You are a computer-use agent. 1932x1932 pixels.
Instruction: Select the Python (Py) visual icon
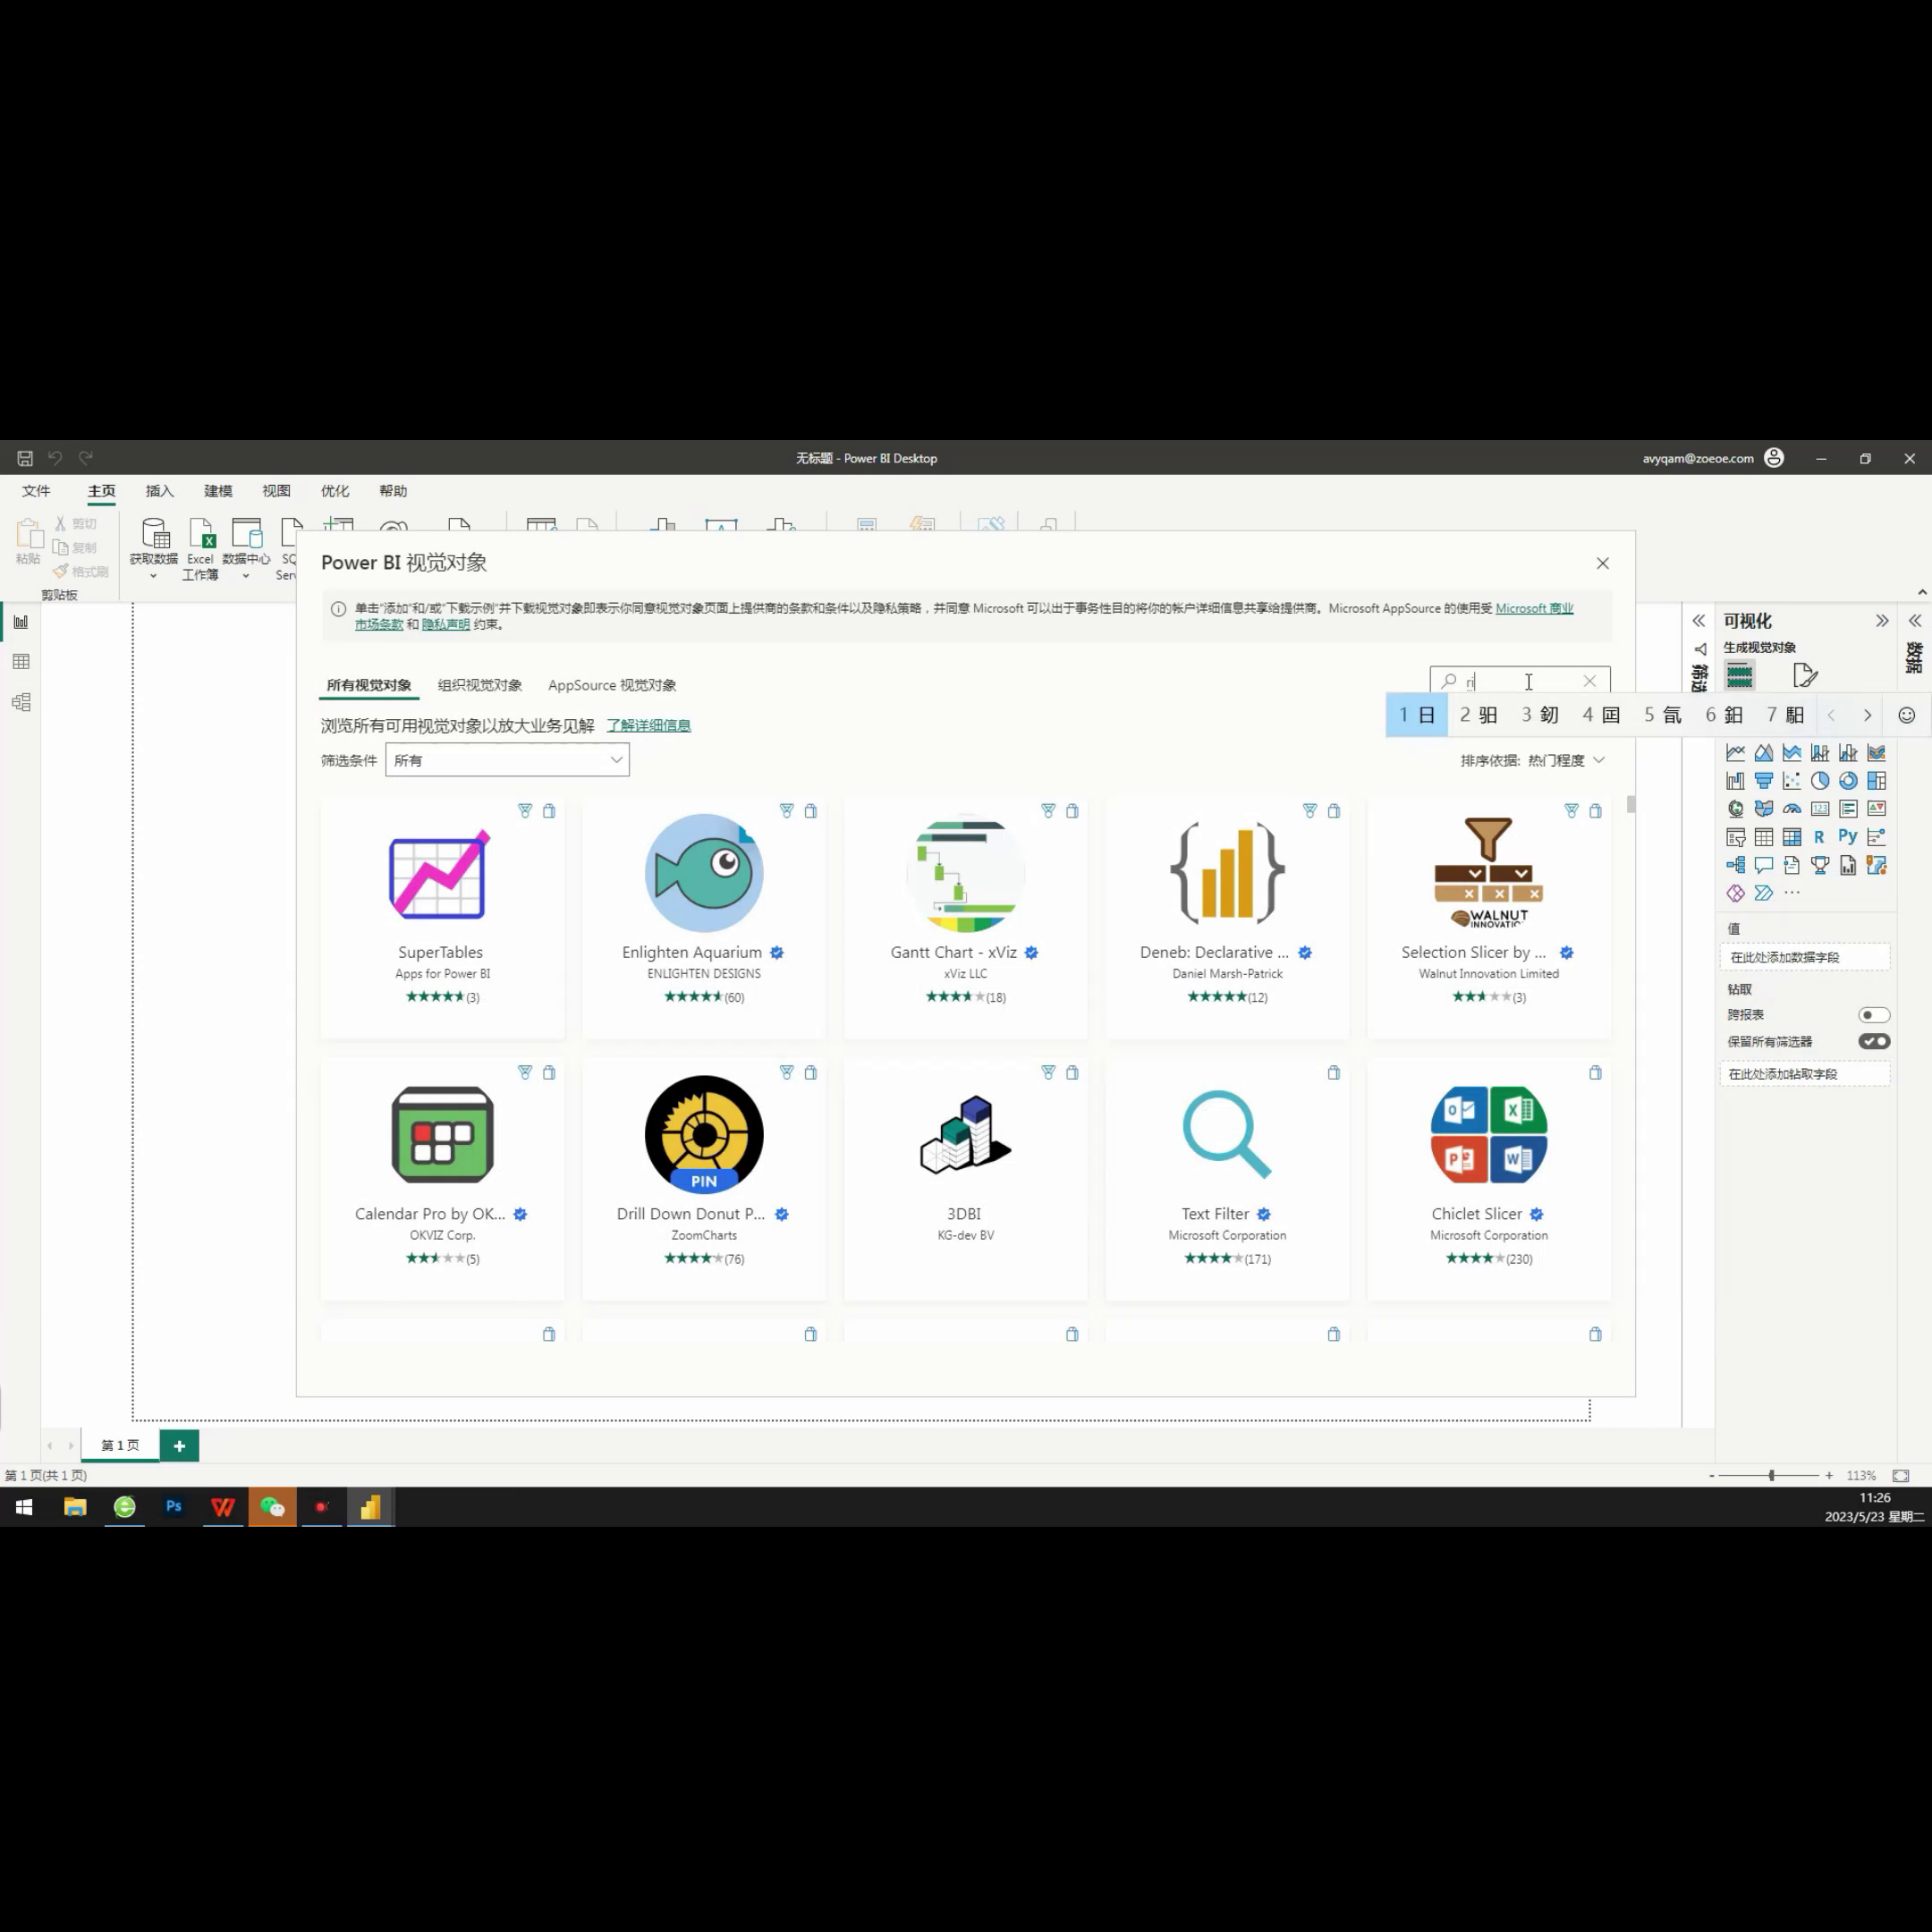click(x=1848, y=837)
